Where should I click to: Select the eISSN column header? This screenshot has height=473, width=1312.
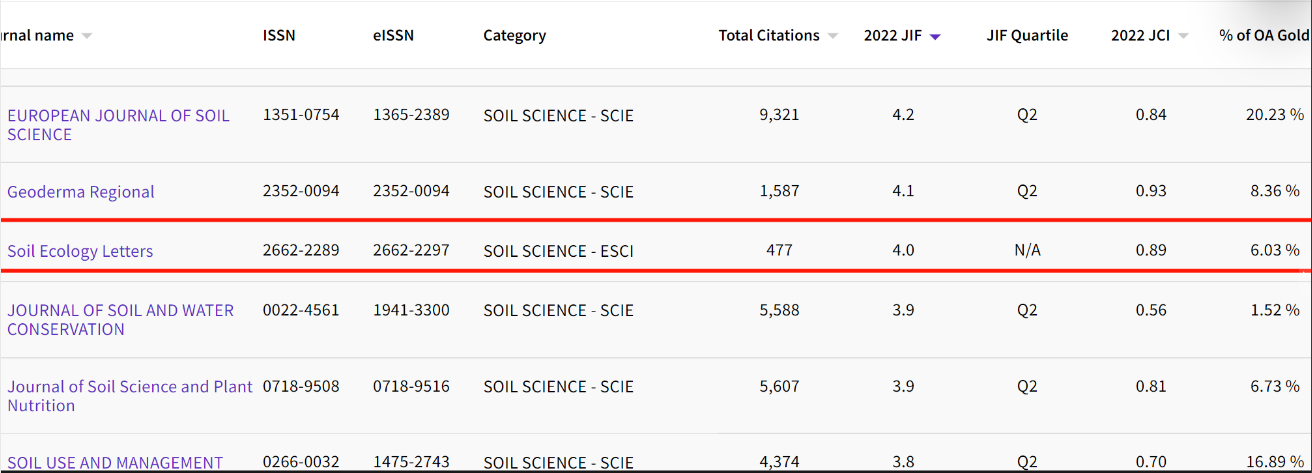(393, 36)
